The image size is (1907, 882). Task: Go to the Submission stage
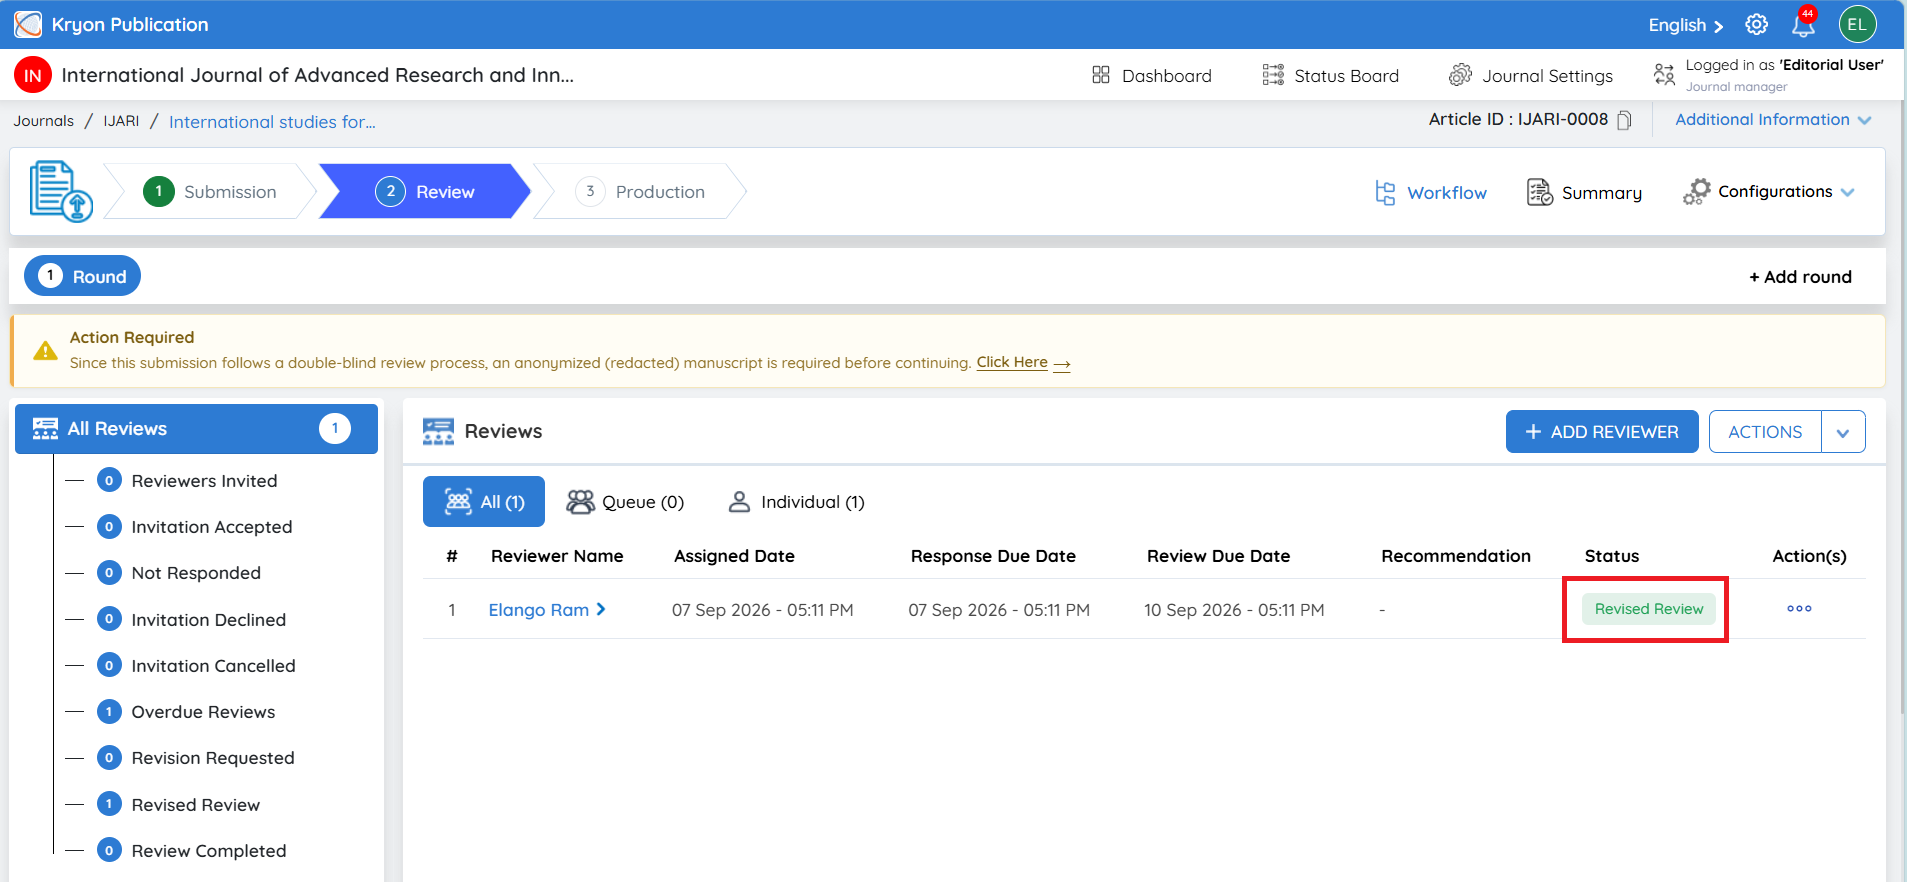pyautogui.click(x=210, y=191)
